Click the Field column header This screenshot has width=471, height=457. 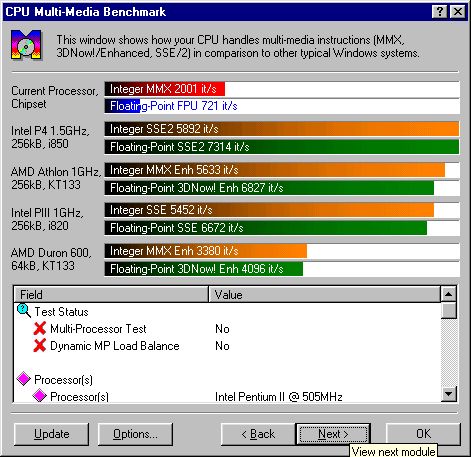point(111,295)
